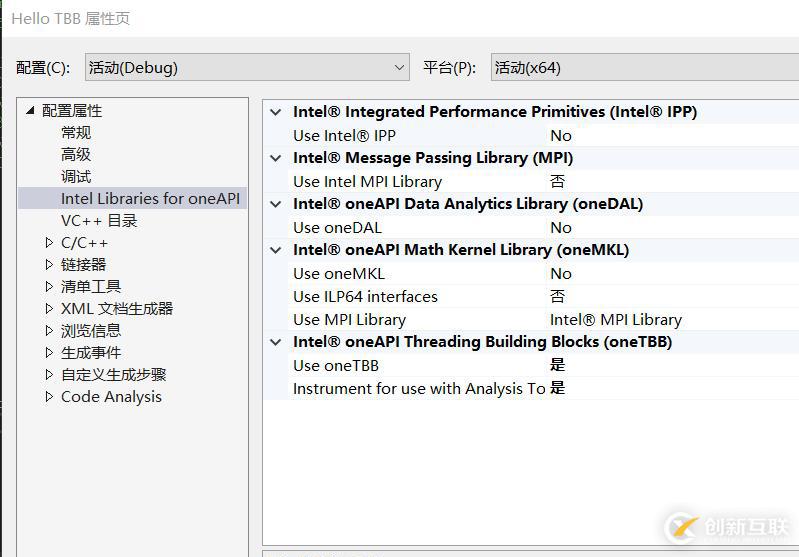The width and height of the screenshot is (799, 557).
Task: Open the 平台 x64 combo box
Action: (x=645, y=67)
